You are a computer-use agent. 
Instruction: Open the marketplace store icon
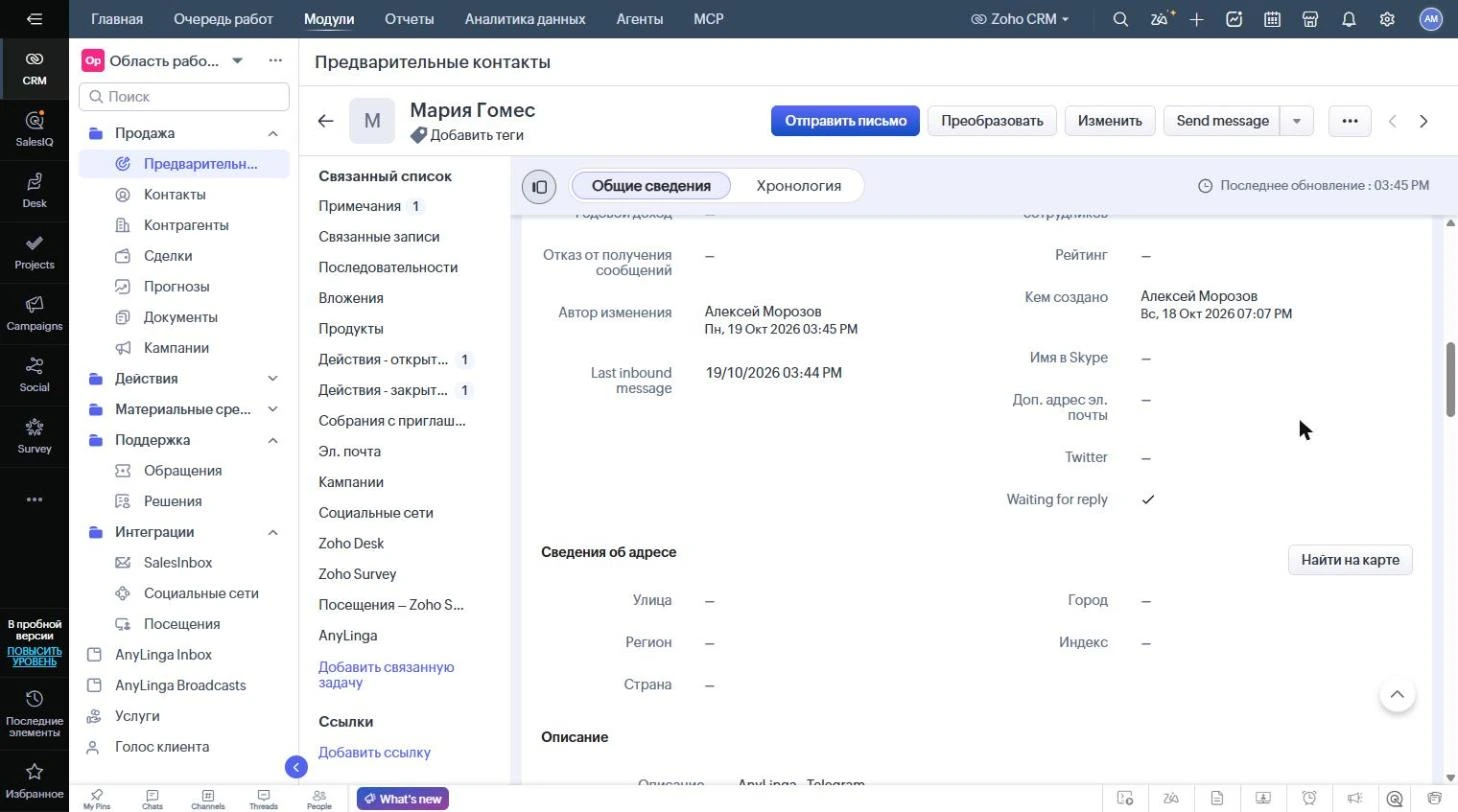pos(1310,19)
